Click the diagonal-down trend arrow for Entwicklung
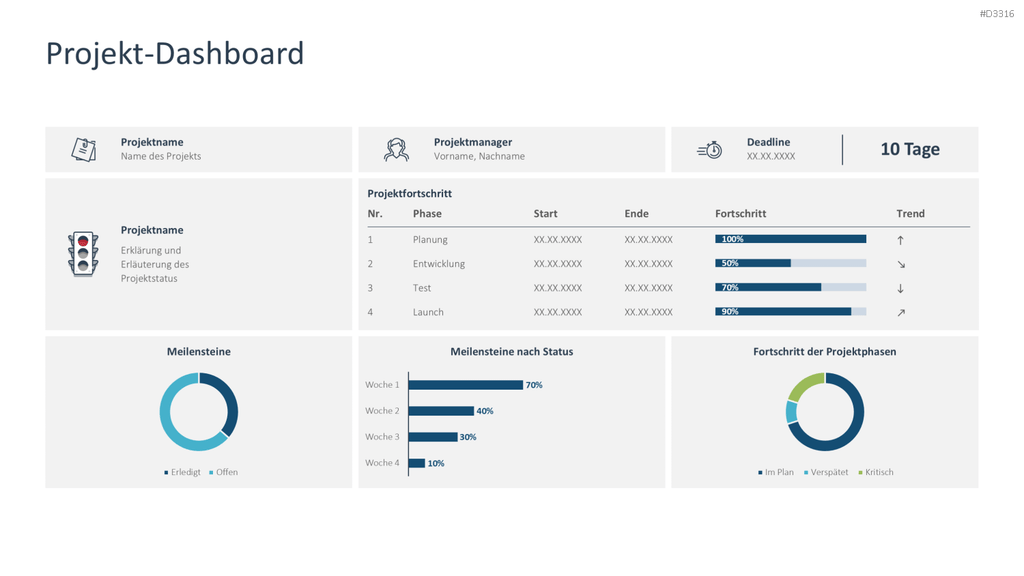Viewport: 1024px width, 576px height. pyautogui.click(x=901, y=264)
